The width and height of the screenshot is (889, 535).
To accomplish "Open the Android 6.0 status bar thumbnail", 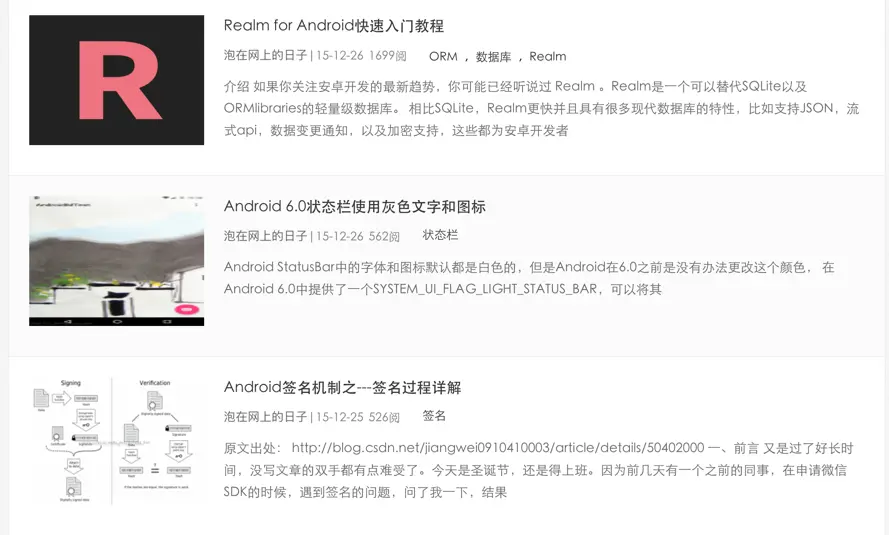I will coord(116,261).
